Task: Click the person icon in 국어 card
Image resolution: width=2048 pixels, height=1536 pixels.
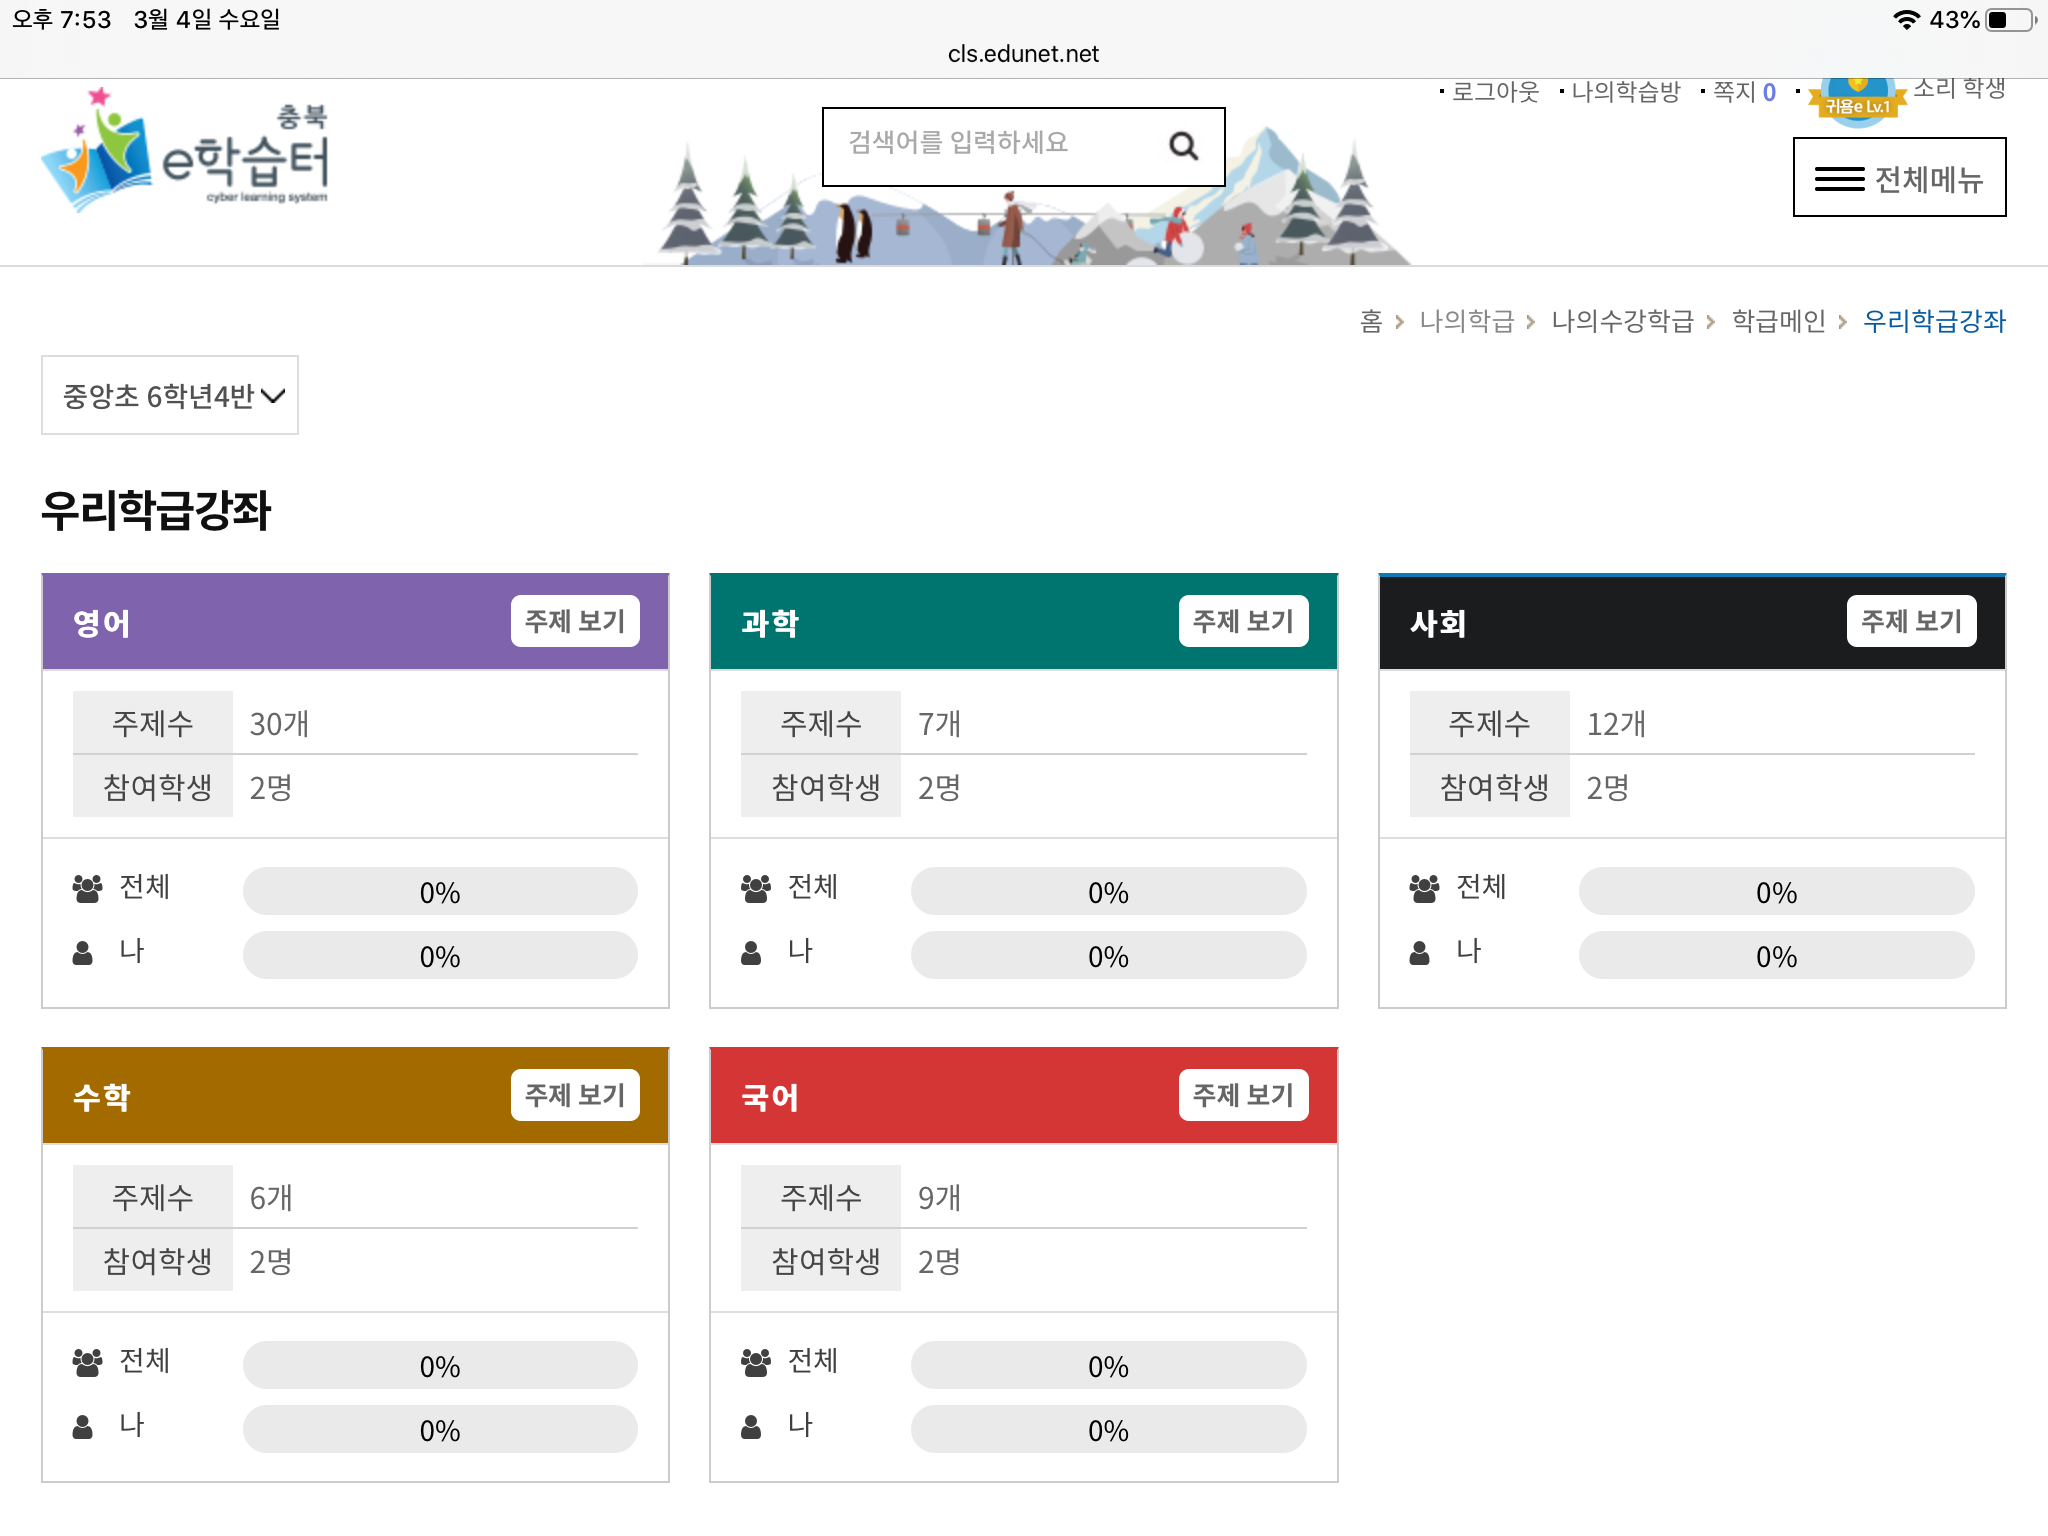Action: click(751, 1427)
